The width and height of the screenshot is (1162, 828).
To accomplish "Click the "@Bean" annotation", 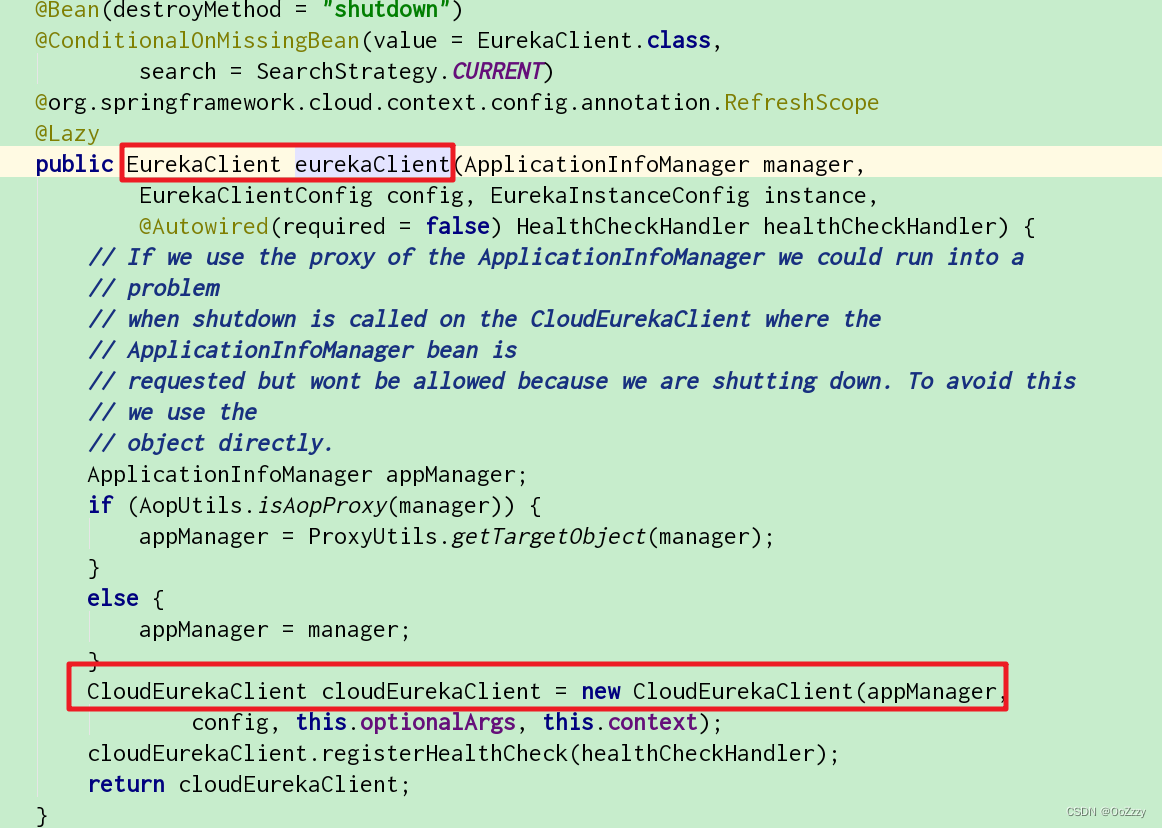I will 67,10.
